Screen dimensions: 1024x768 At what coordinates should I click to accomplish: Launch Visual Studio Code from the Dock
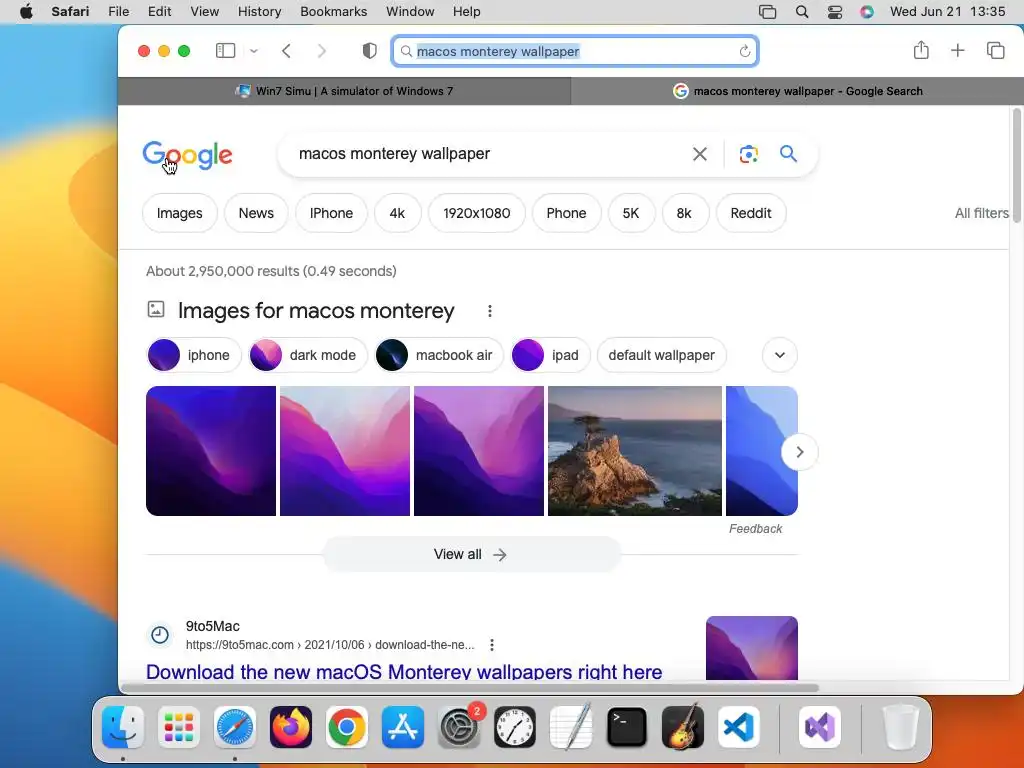click(x=739, y=727)
